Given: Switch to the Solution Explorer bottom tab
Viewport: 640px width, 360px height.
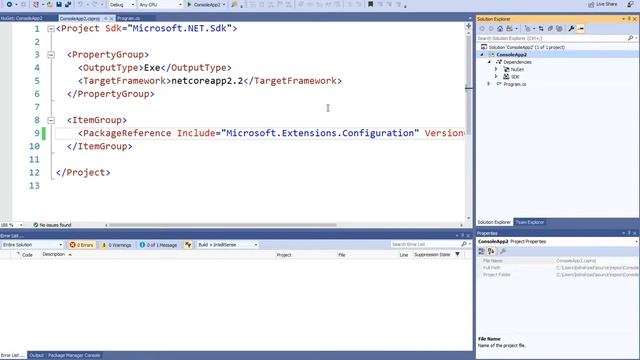Looking at the screenshot, I should pos(494,222).
